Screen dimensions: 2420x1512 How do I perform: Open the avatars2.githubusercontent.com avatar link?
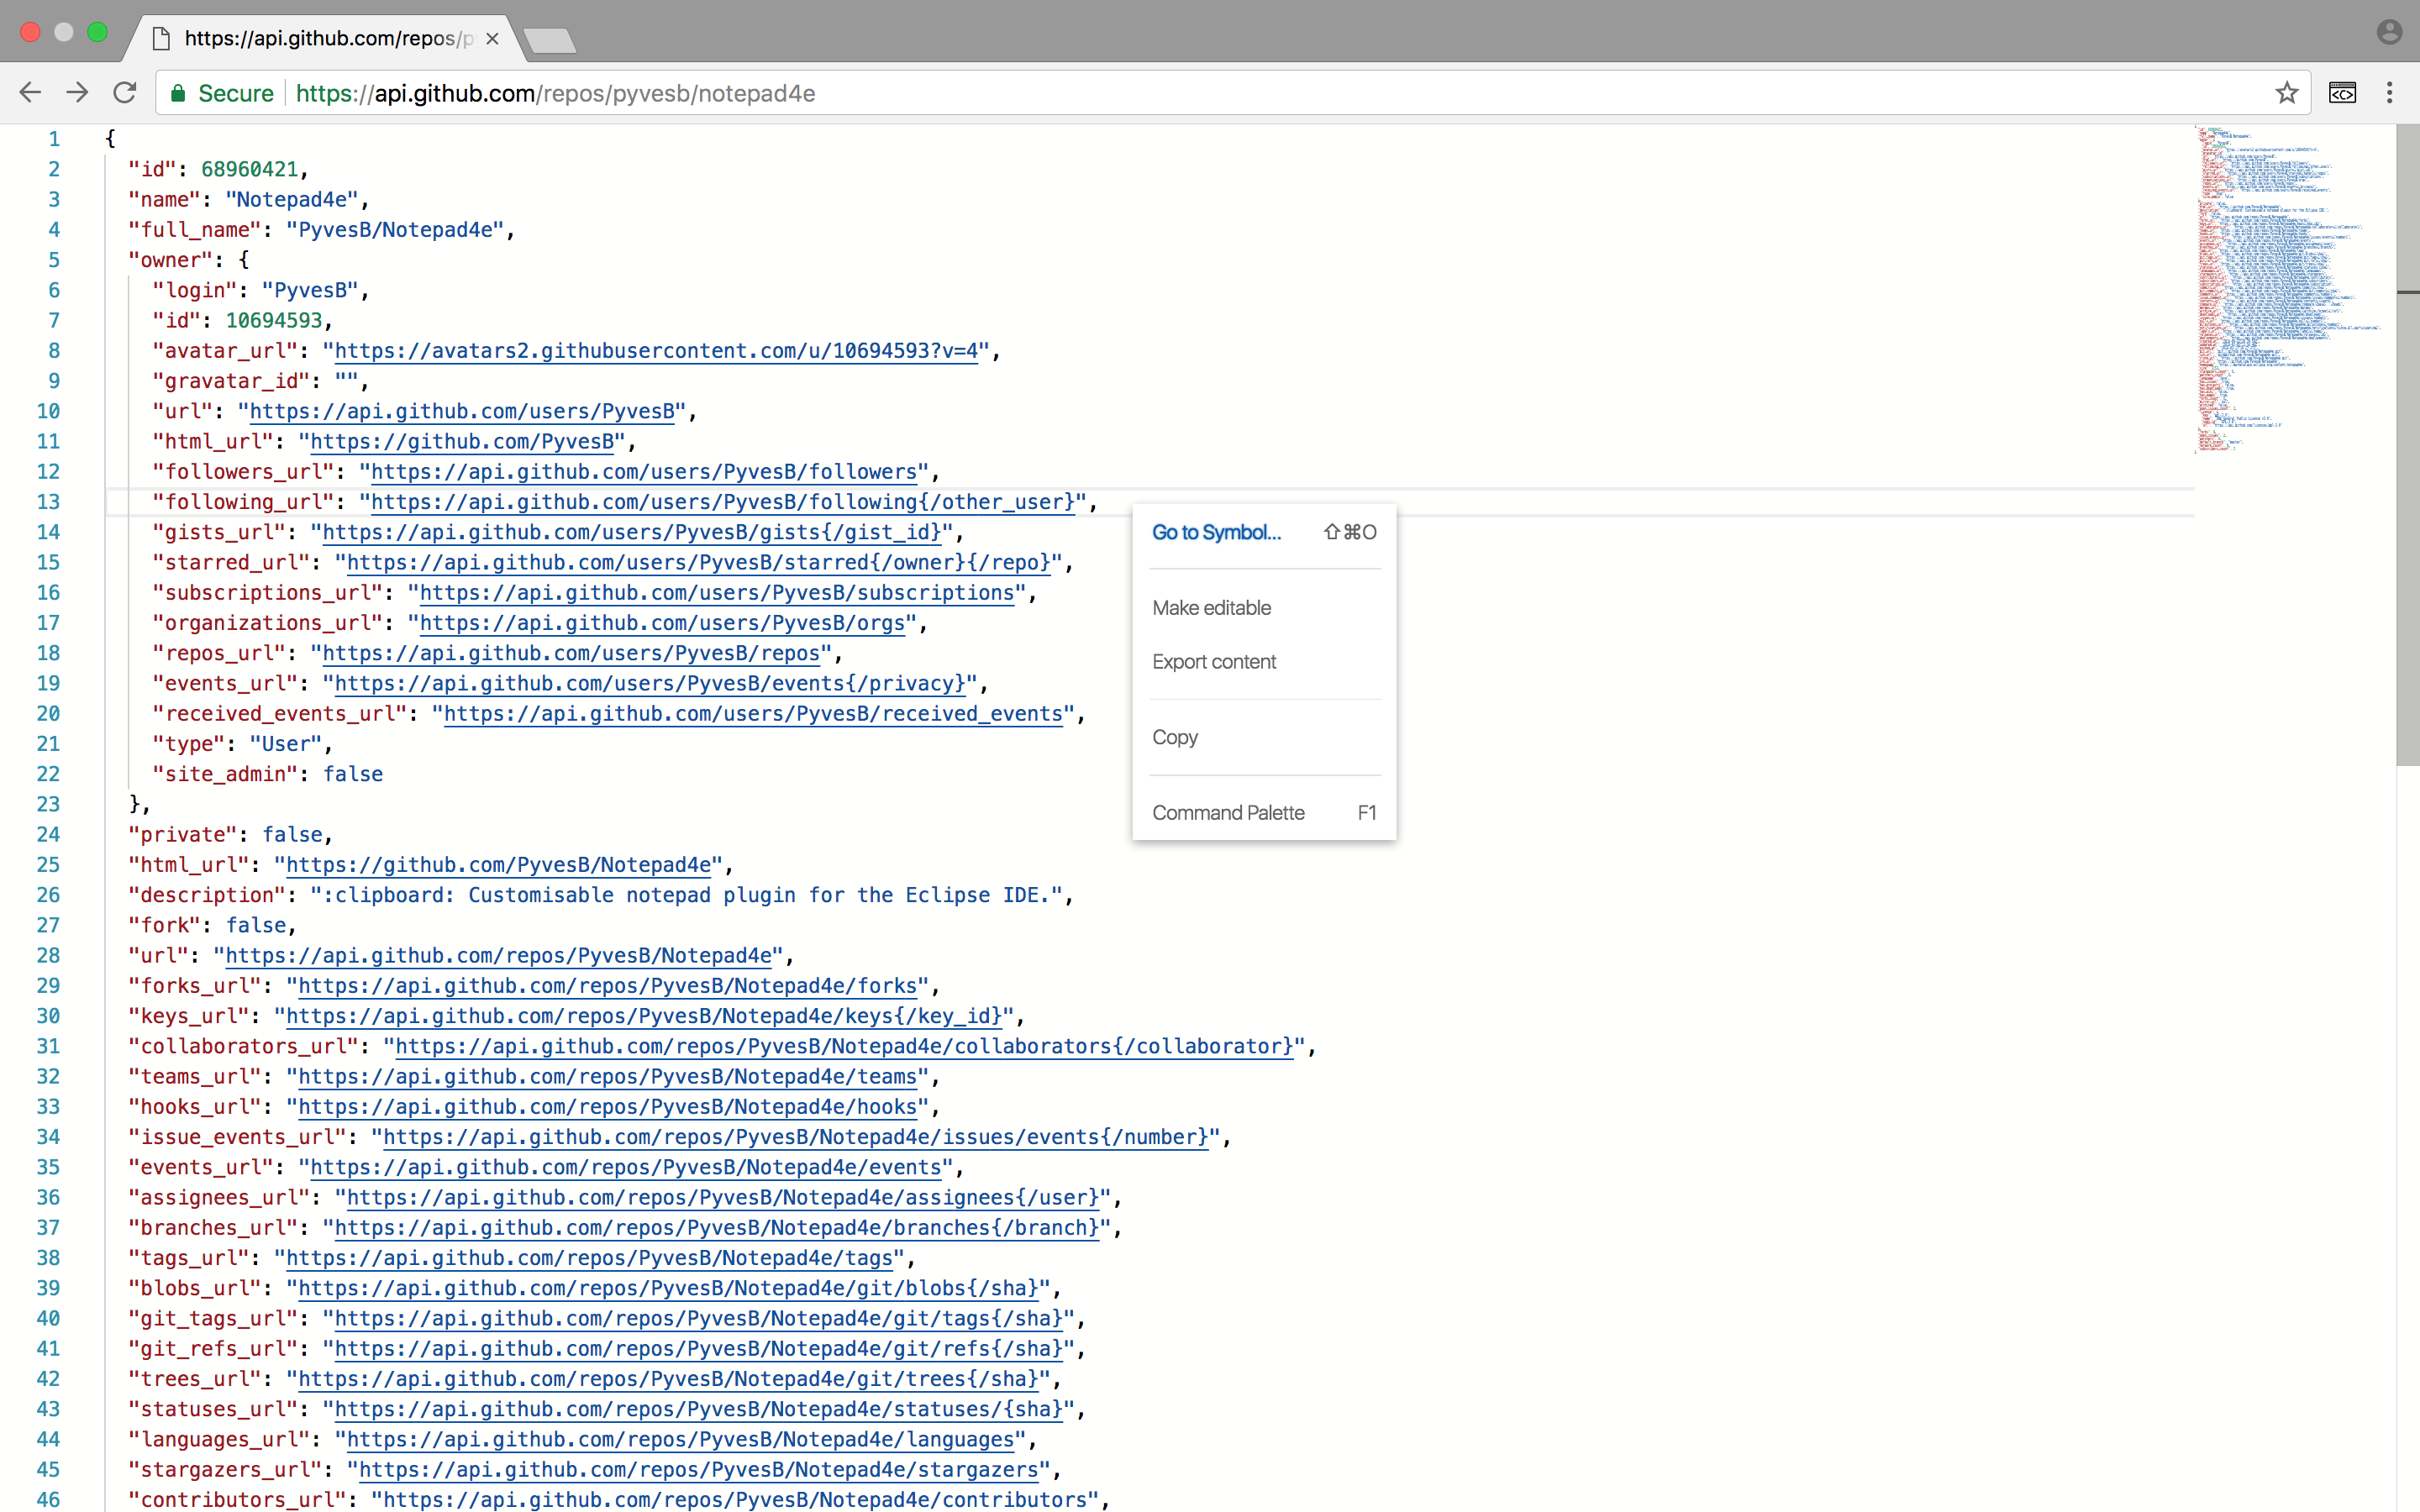(655, 351)
